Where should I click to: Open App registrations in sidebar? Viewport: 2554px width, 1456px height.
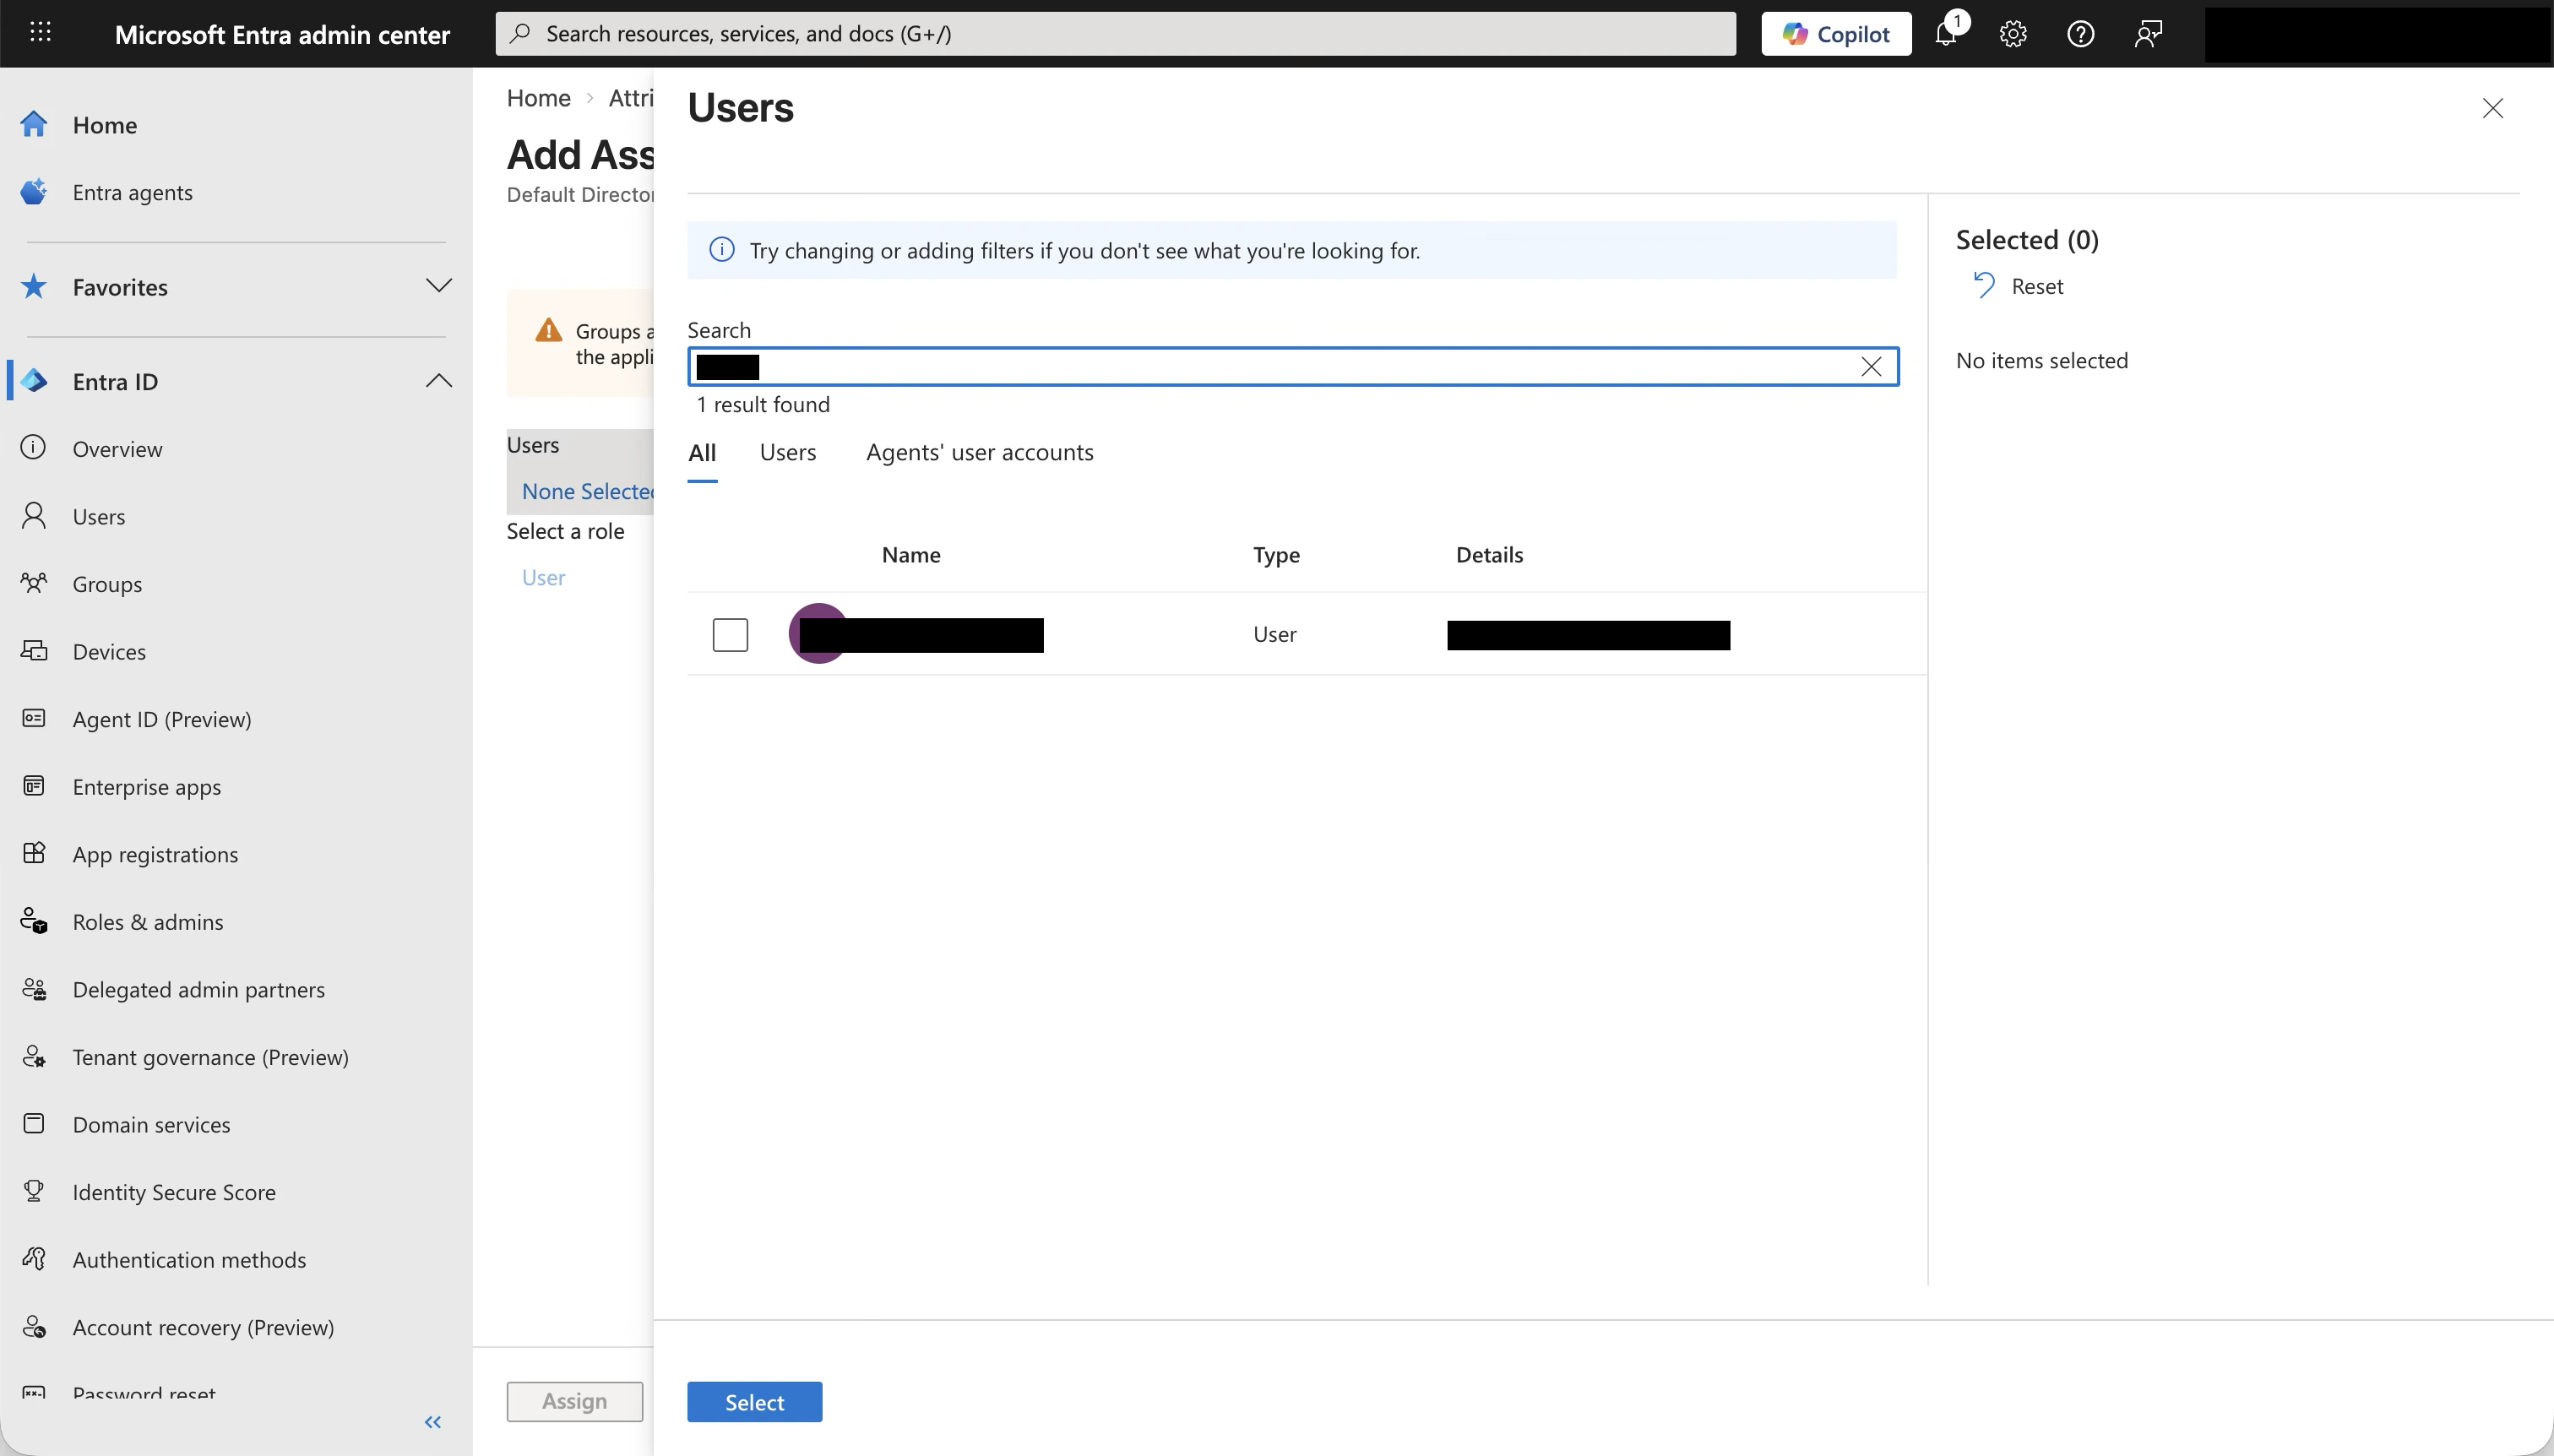coord(155,854)
